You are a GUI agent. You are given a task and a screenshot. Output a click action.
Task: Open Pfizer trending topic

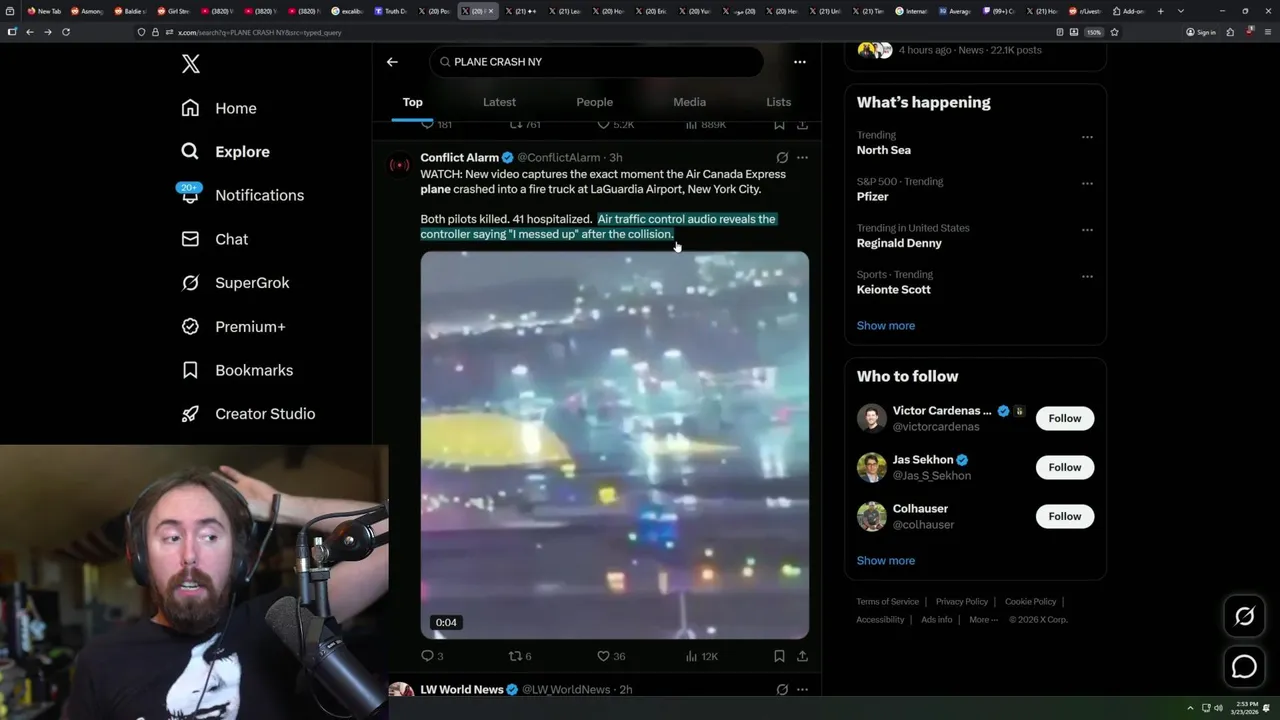tap(872, 197)
